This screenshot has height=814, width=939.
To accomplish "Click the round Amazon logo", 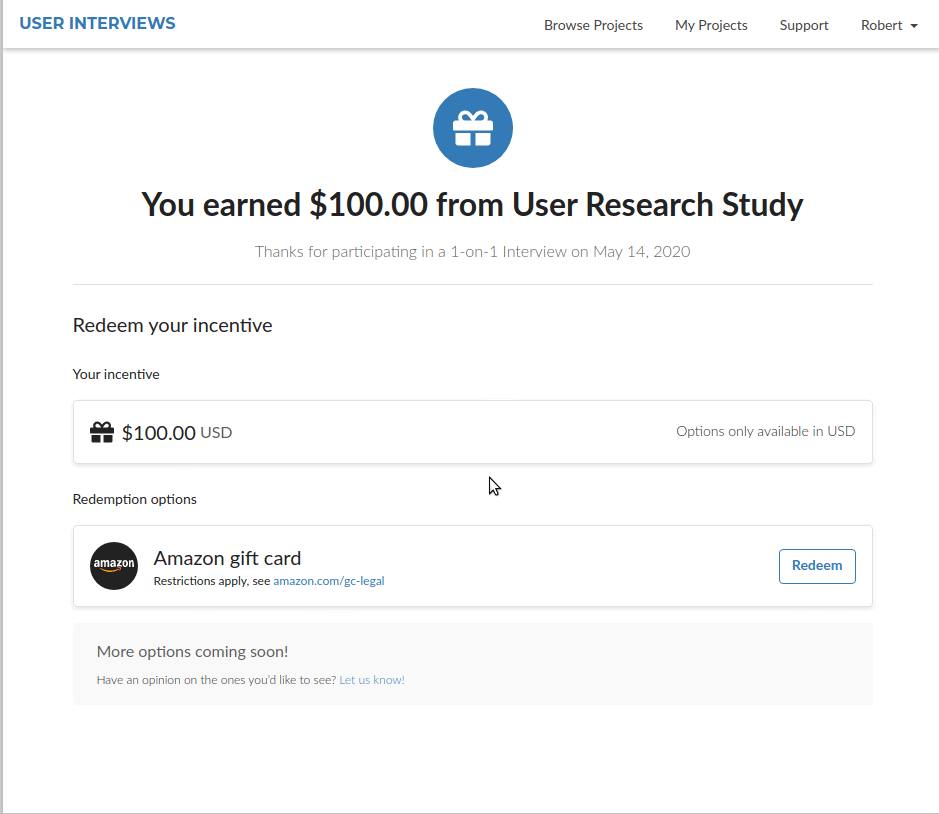I will (x=114, y=566).
